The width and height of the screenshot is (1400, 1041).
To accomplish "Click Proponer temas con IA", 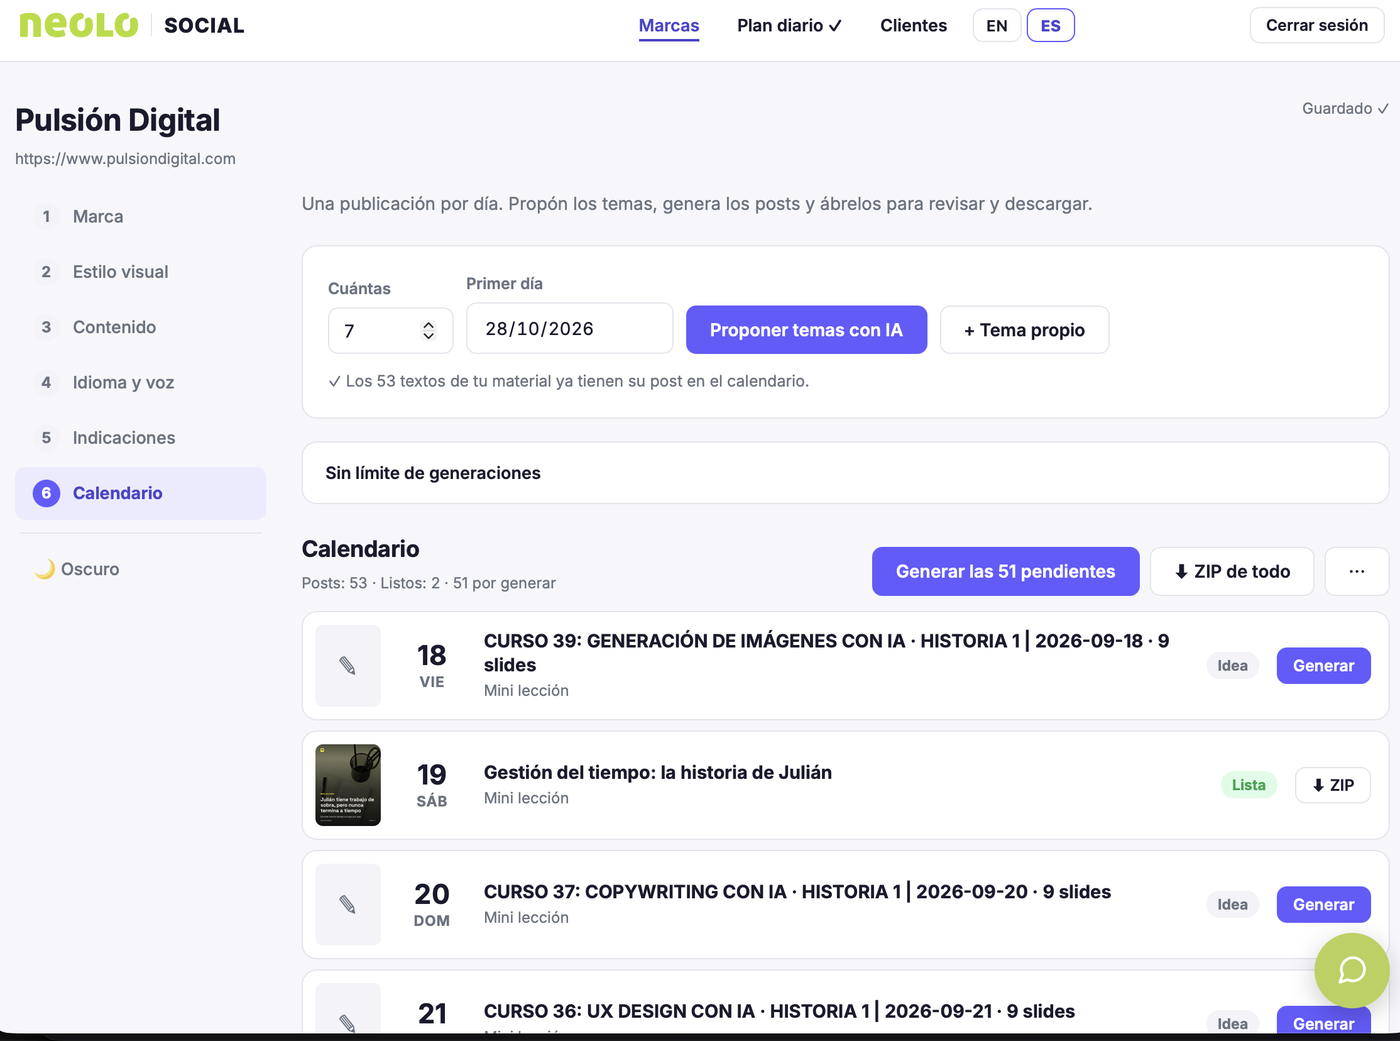I will click(806, 330).
